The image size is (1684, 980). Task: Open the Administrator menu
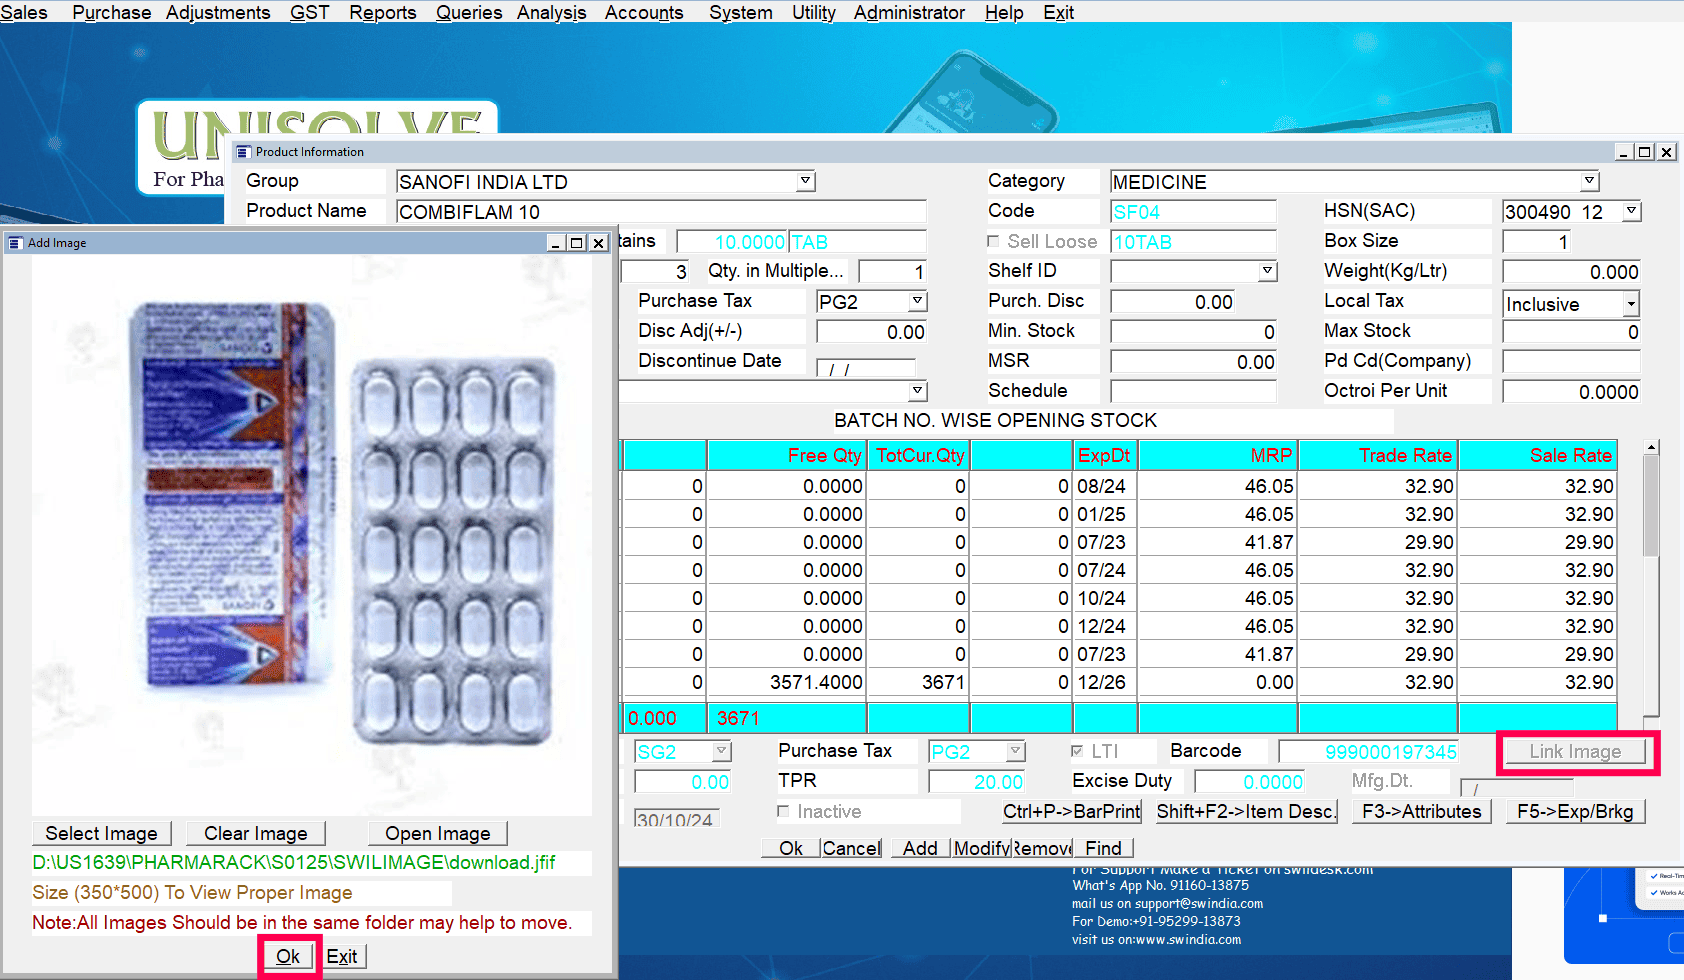coord(909,12)
